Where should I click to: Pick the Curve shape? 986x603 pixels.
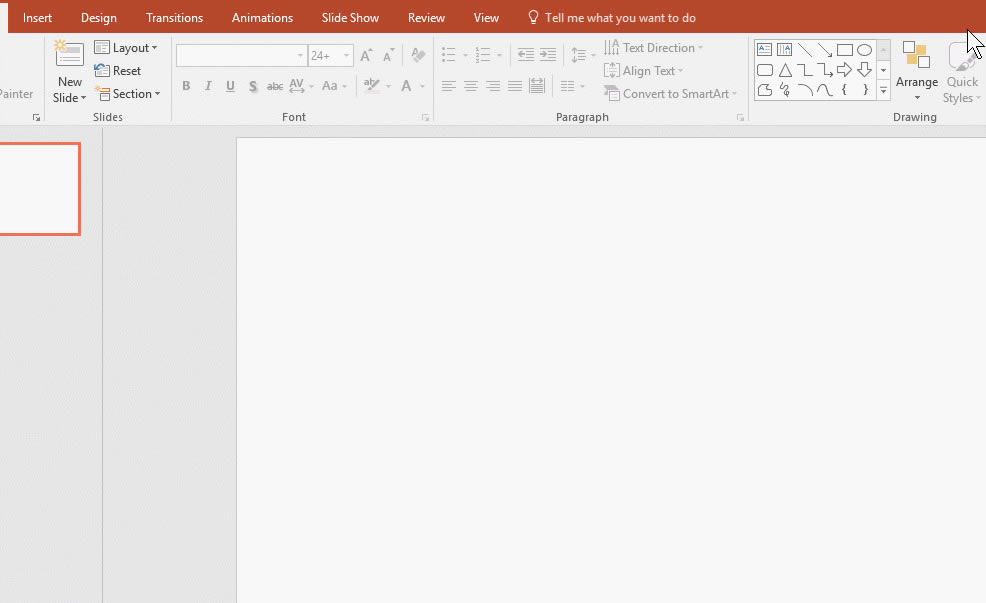(824, 90)
